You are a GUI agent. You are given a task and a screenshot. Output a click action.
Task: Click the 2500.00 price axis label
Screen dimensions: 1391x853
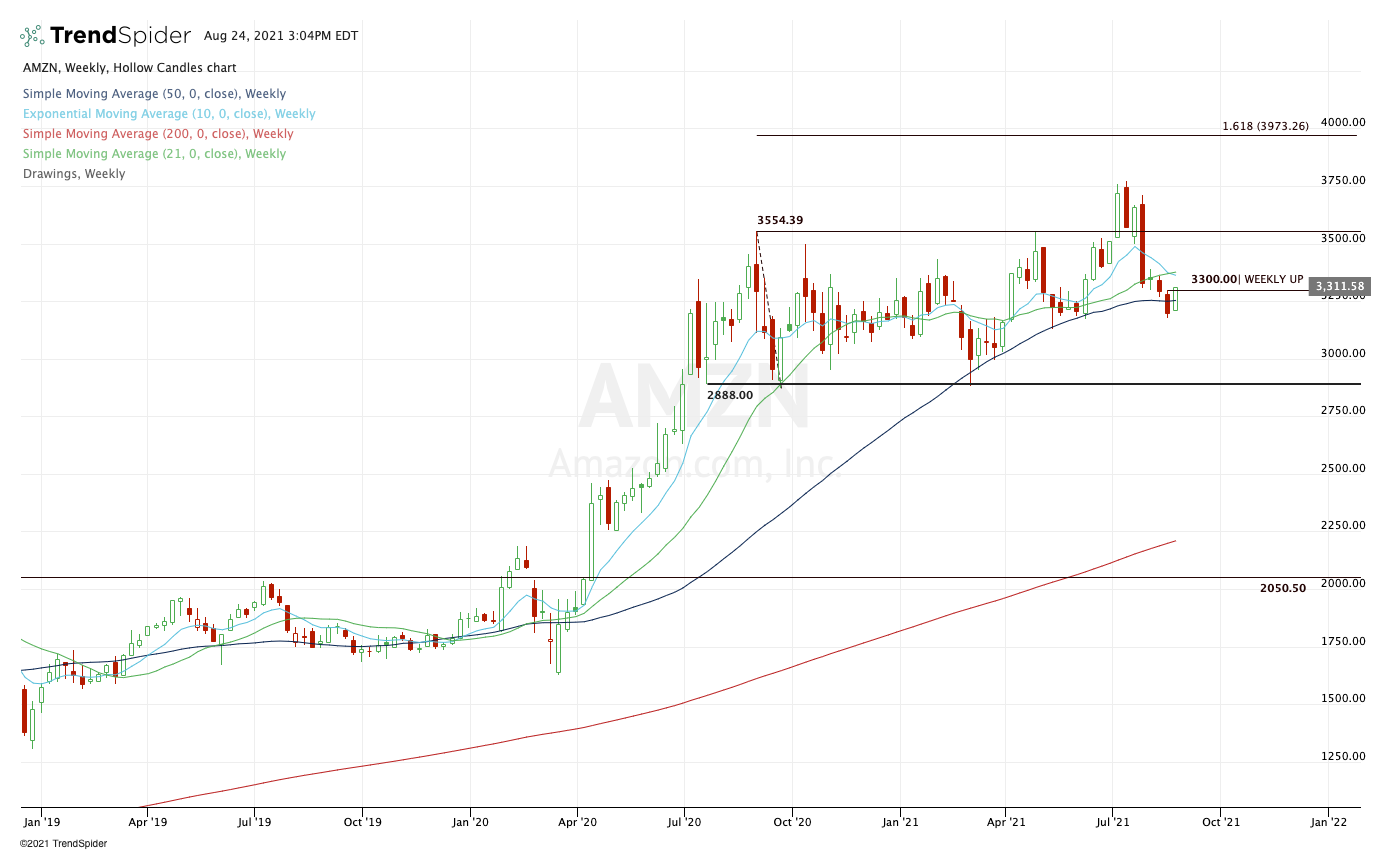pos(1342,468)
